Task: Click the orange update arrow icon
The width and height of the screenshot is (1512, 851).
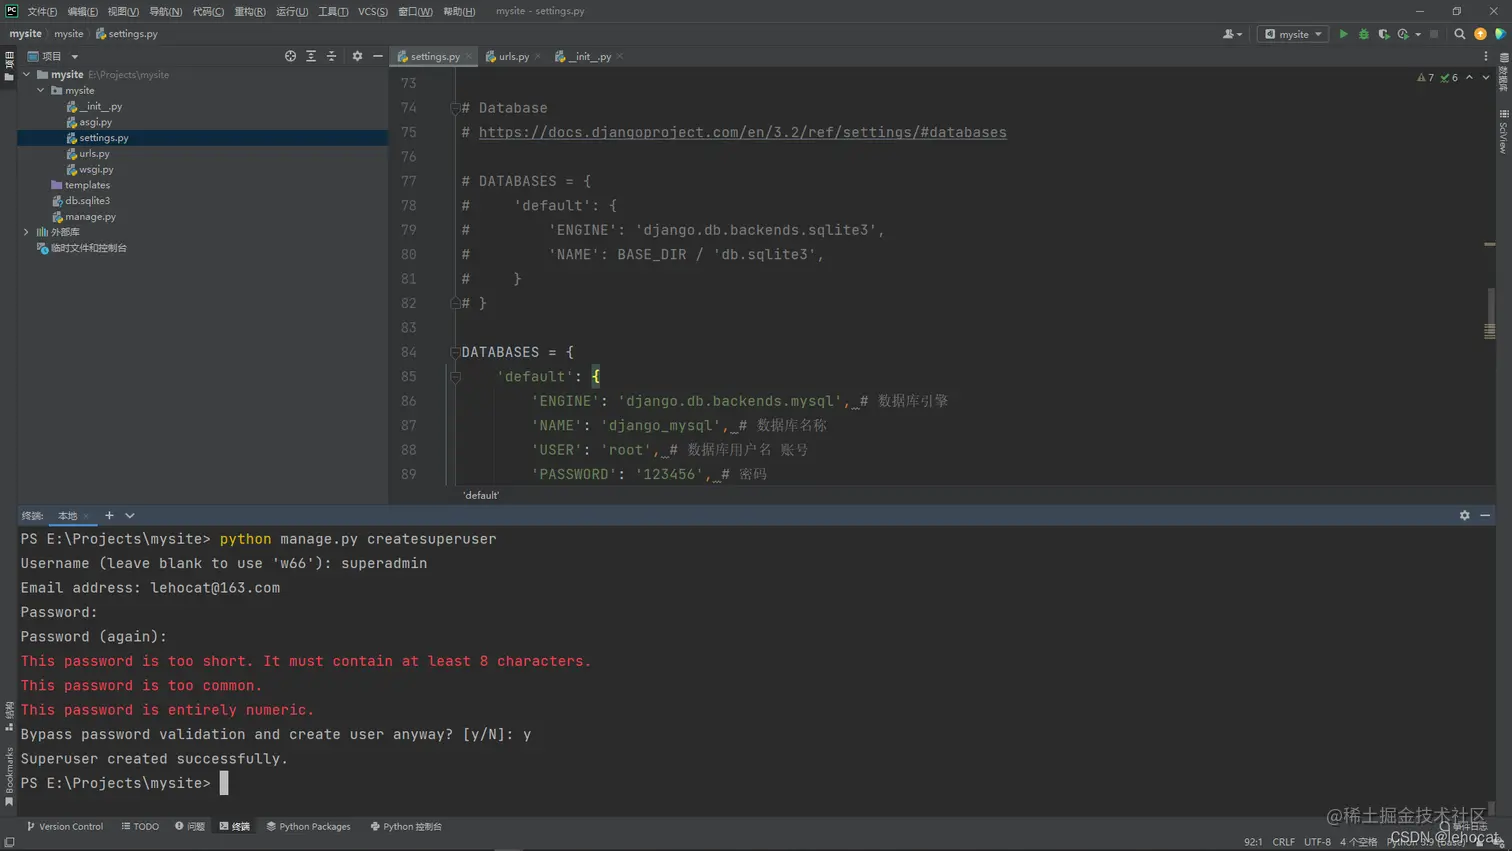Action: (x=1480, y=34)
